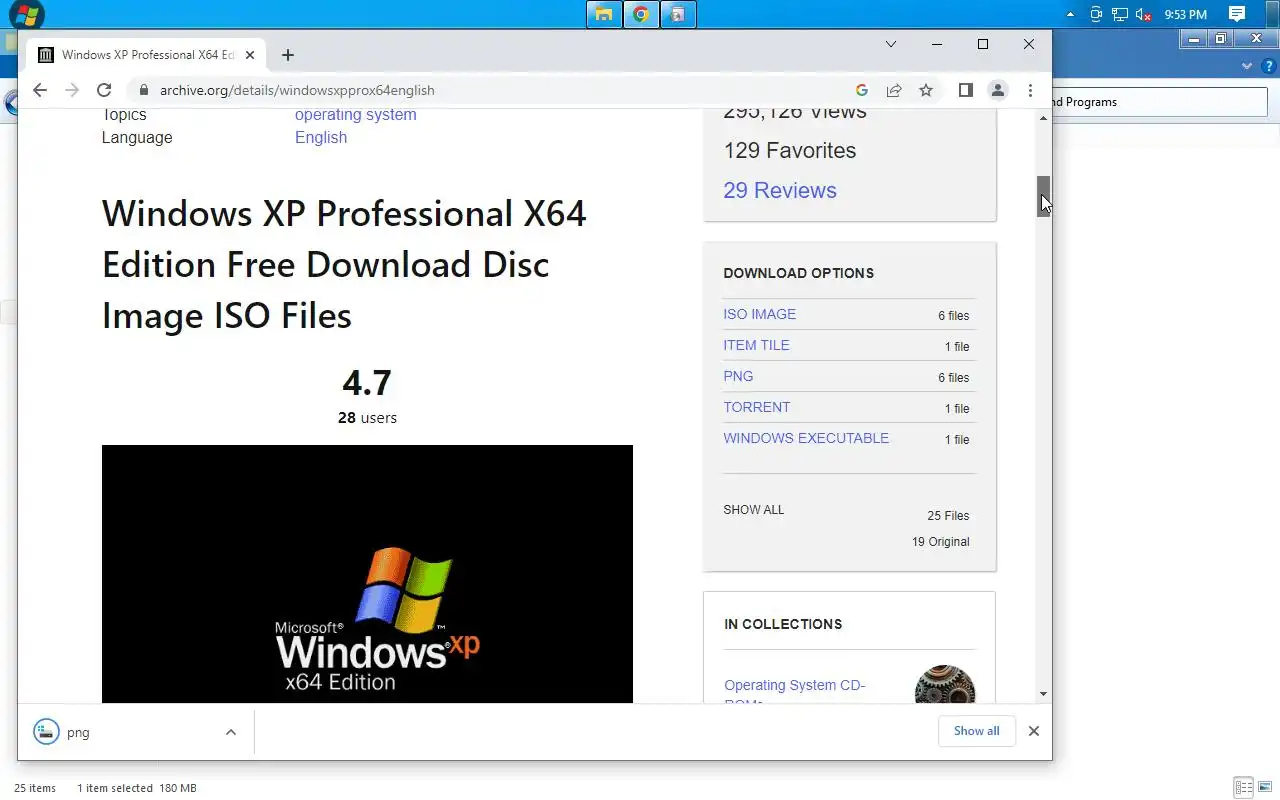Screen dimensions: 1280x800
Task: Click the network tray icon
Action: 1120,15
